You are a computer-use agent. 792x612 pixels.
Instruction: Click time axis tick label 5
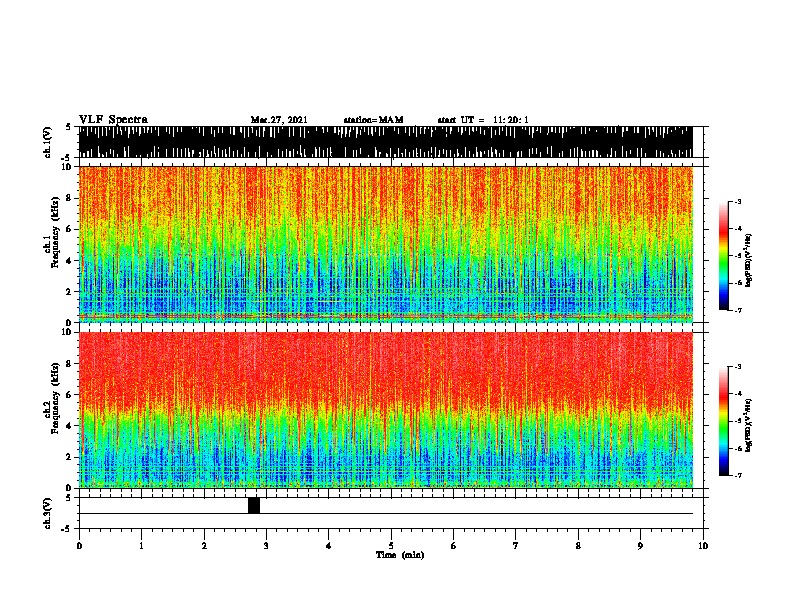click(x=391, y=545)
